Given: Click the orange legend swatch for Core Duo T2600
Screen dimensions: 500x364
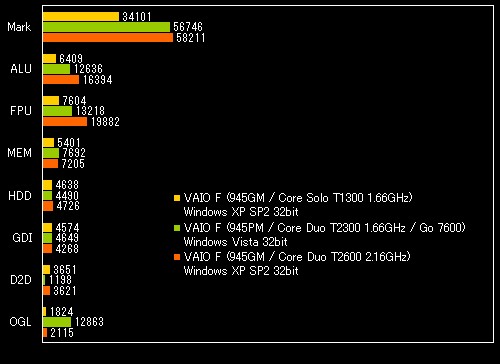Looking at the screenshot, I should [177, 257].
